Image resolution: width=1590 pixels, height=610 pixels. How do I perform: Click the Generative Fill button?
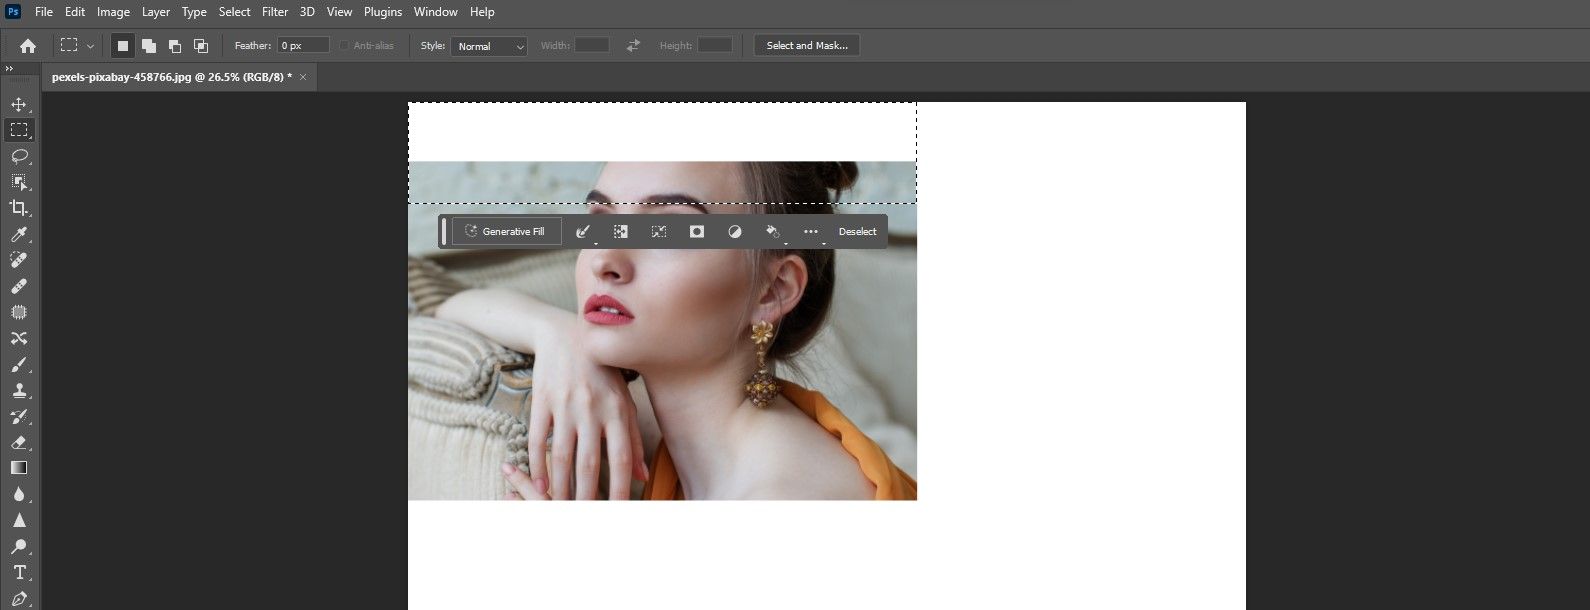coord(506,231)
